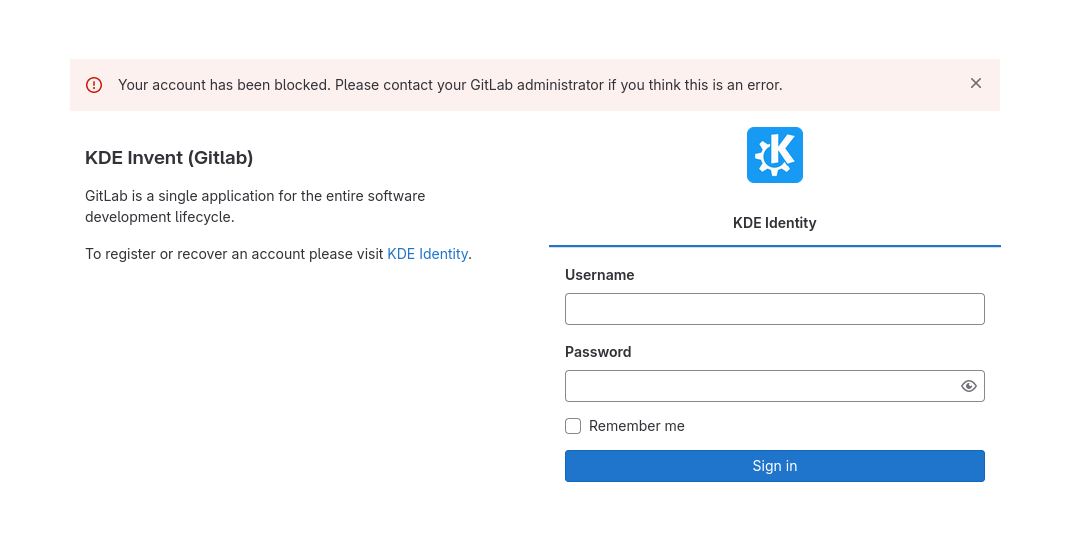This screenshot has width=1068, height=545.
Task: Enable the Remember me checkbox
Action: point(573,426)
